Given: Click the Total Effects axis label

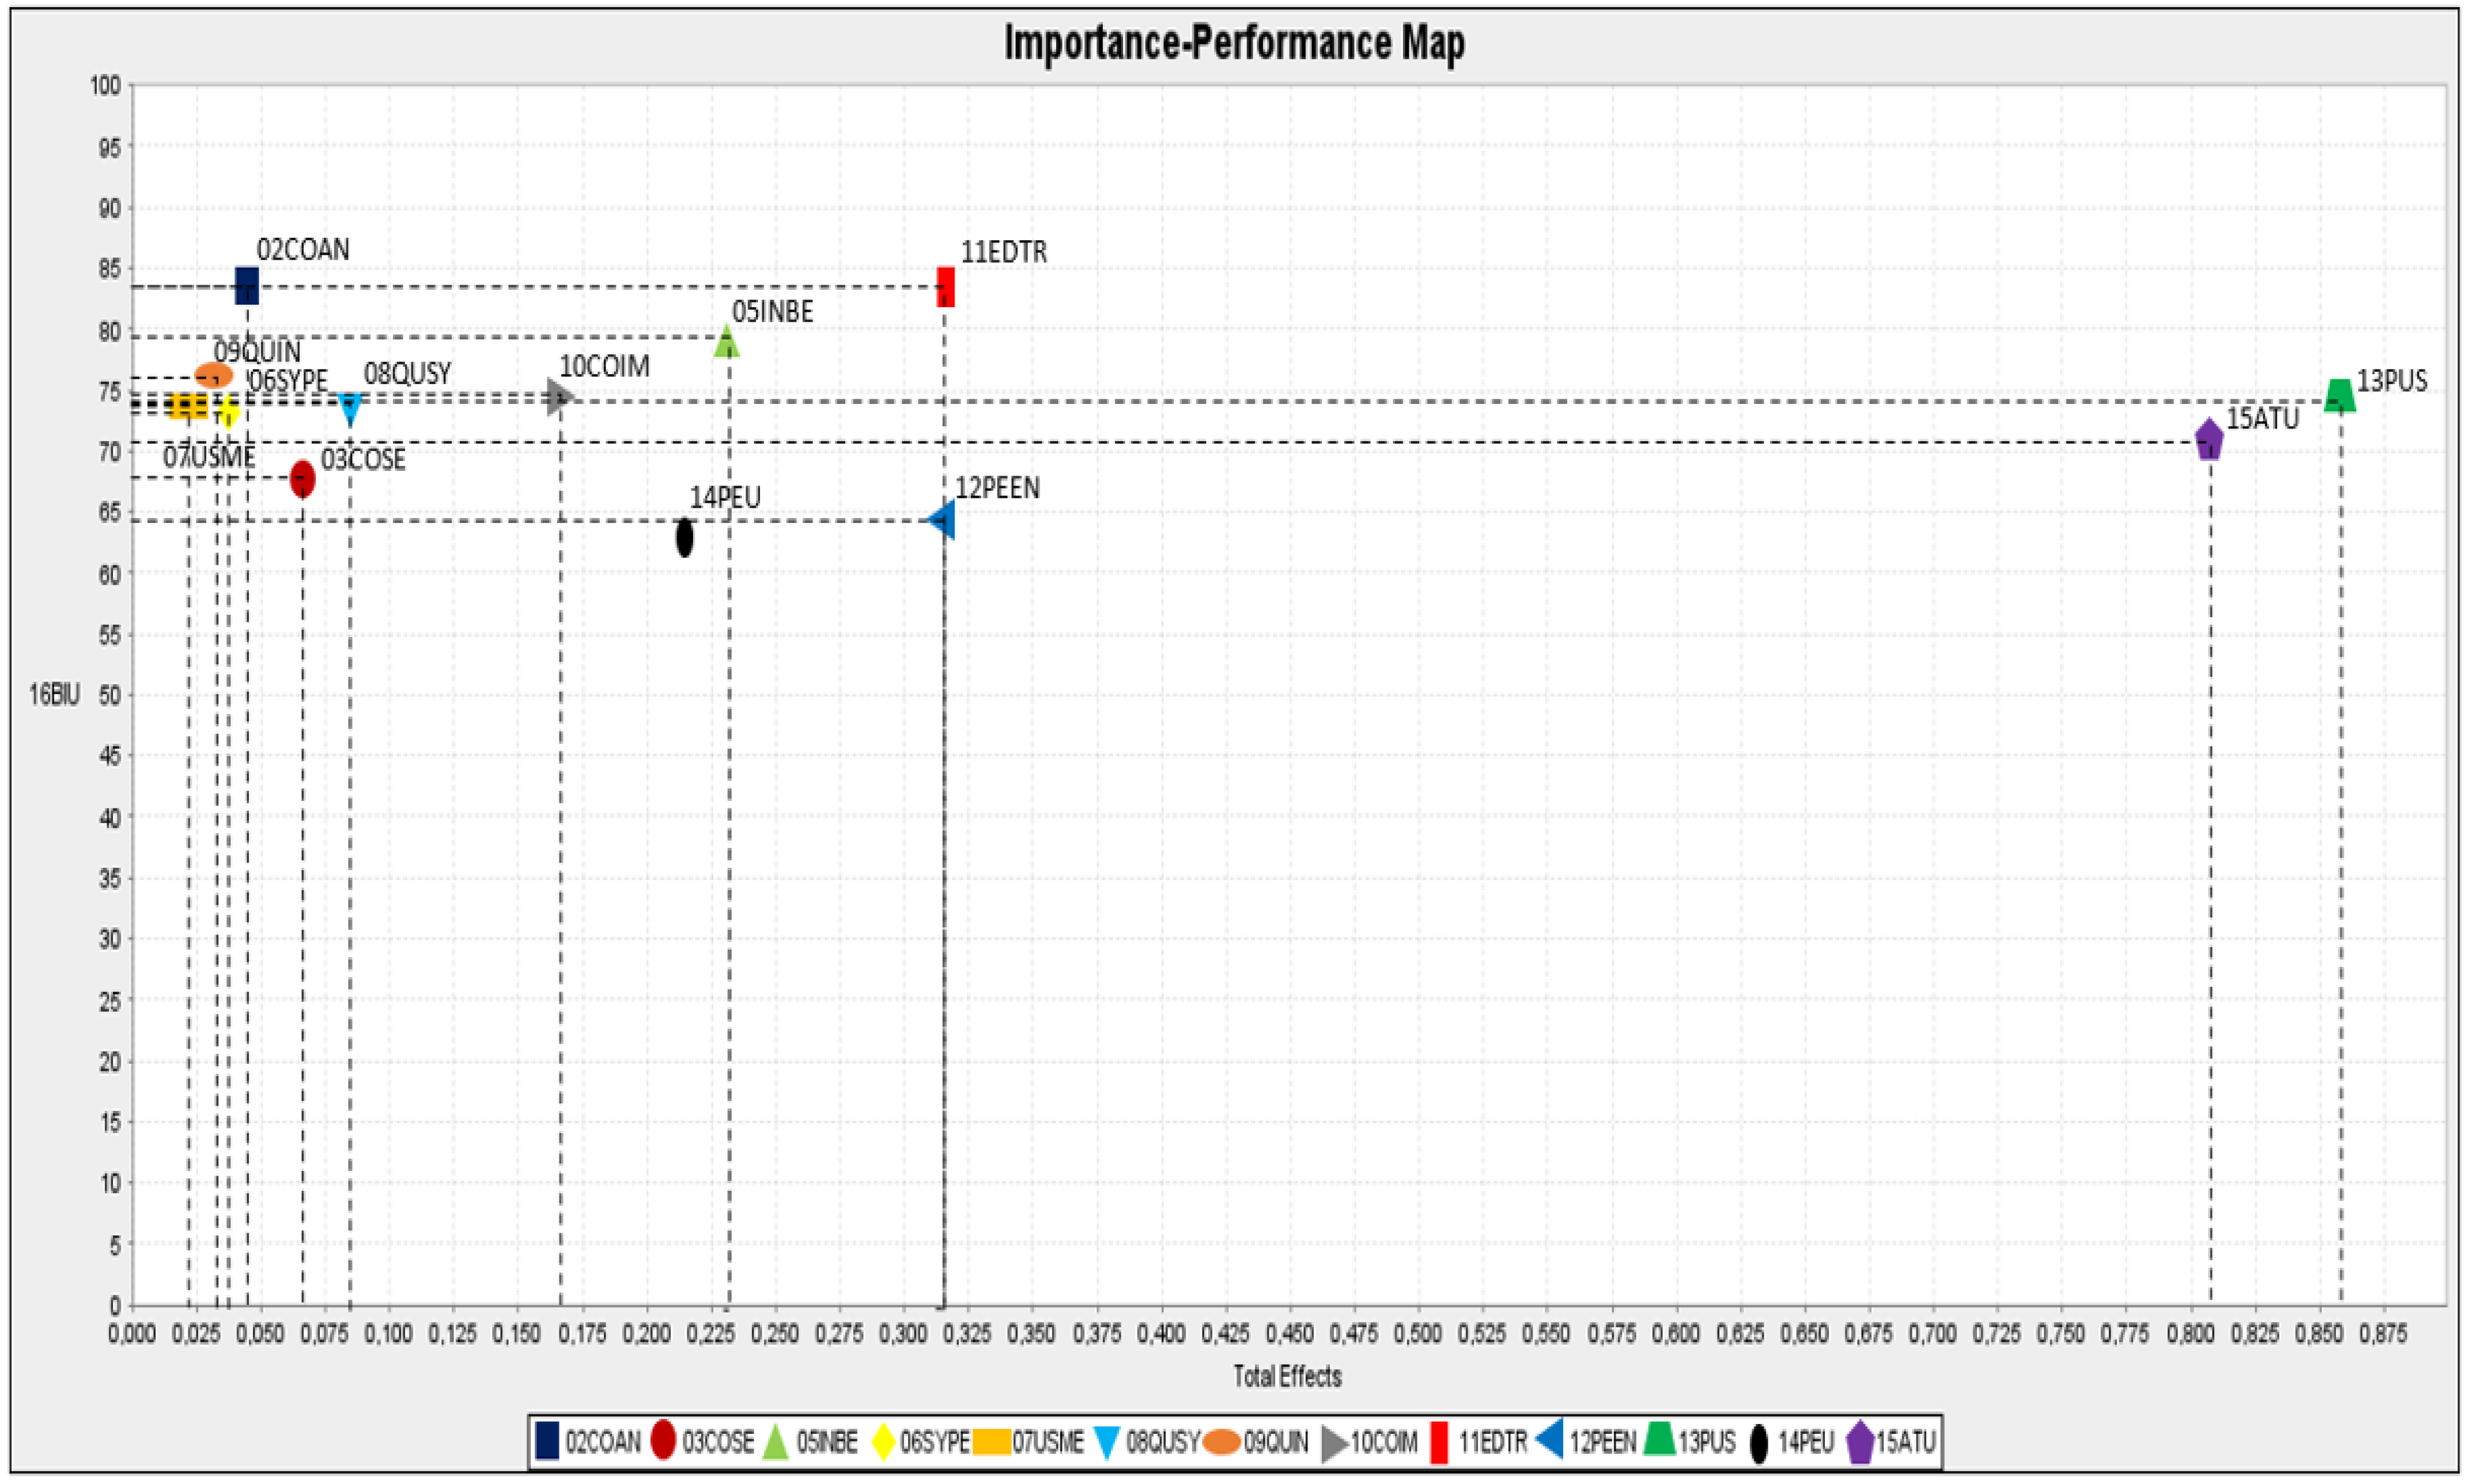Looking at the screenshot, I should pos(1287,1376).
